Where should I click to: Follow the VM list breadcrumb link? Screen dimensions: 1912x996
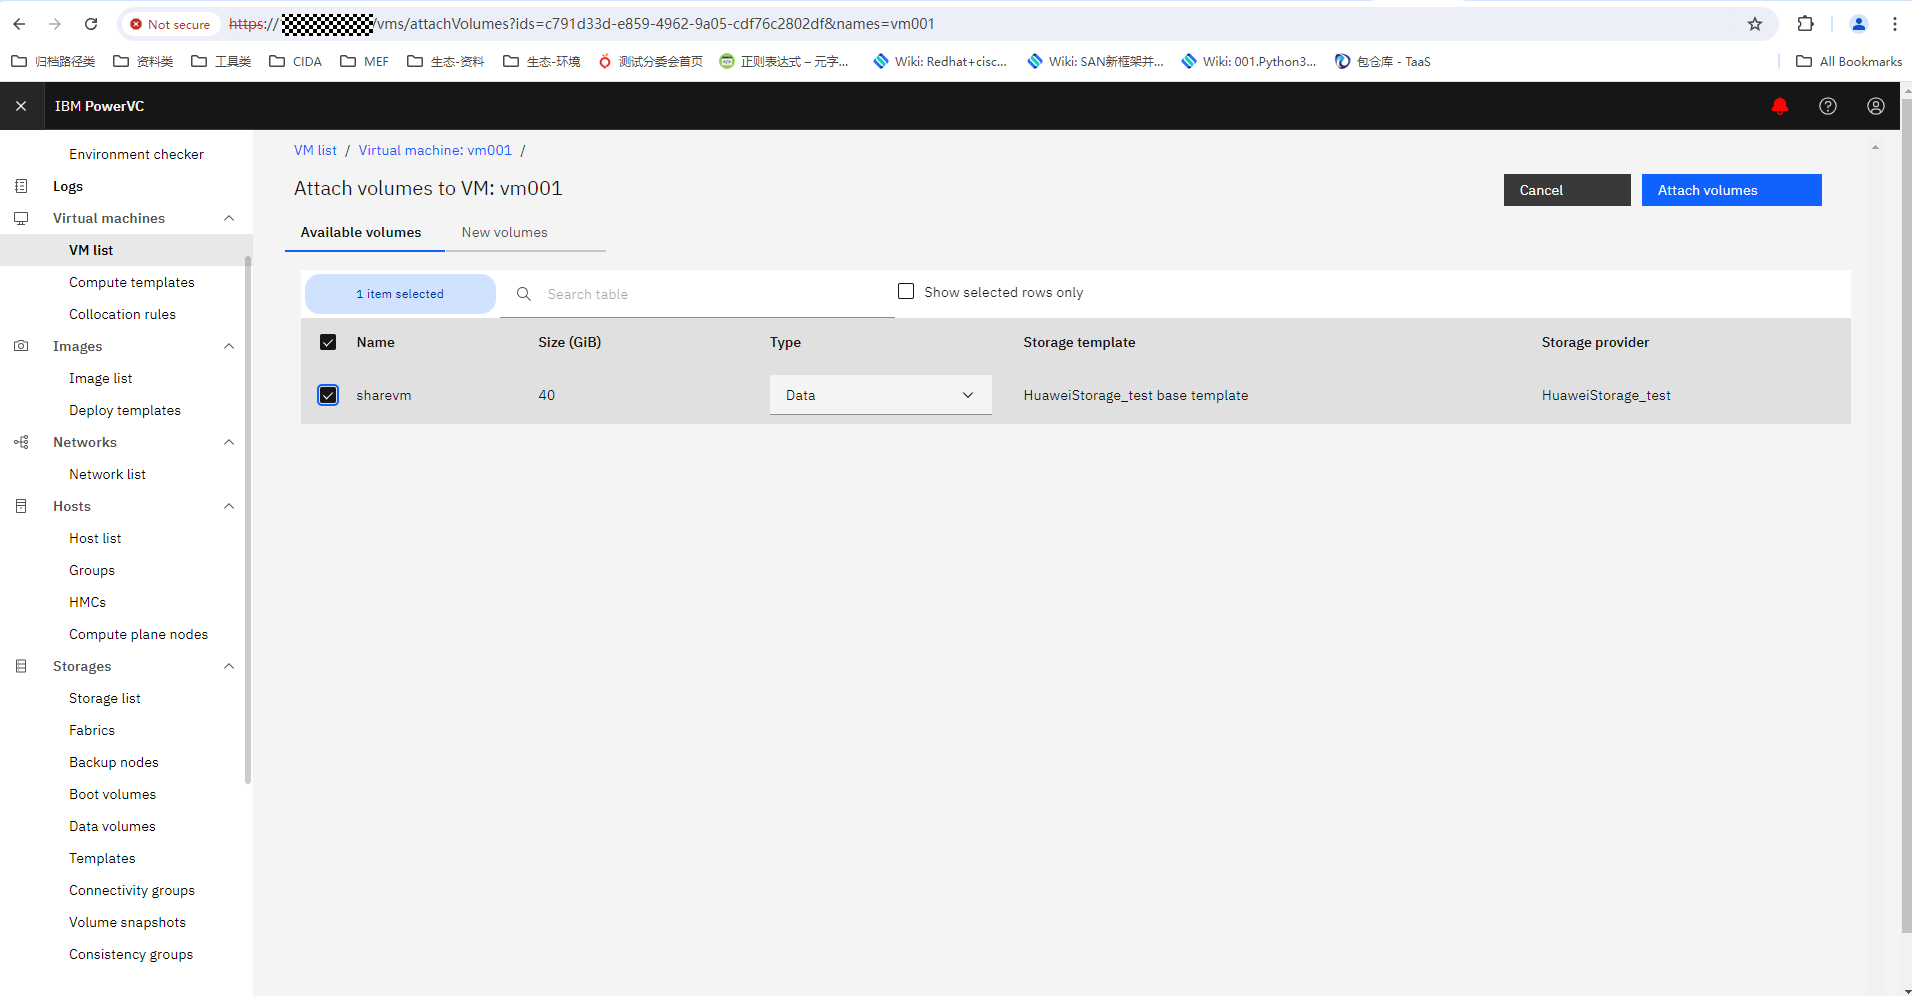[x=315, y=150]
